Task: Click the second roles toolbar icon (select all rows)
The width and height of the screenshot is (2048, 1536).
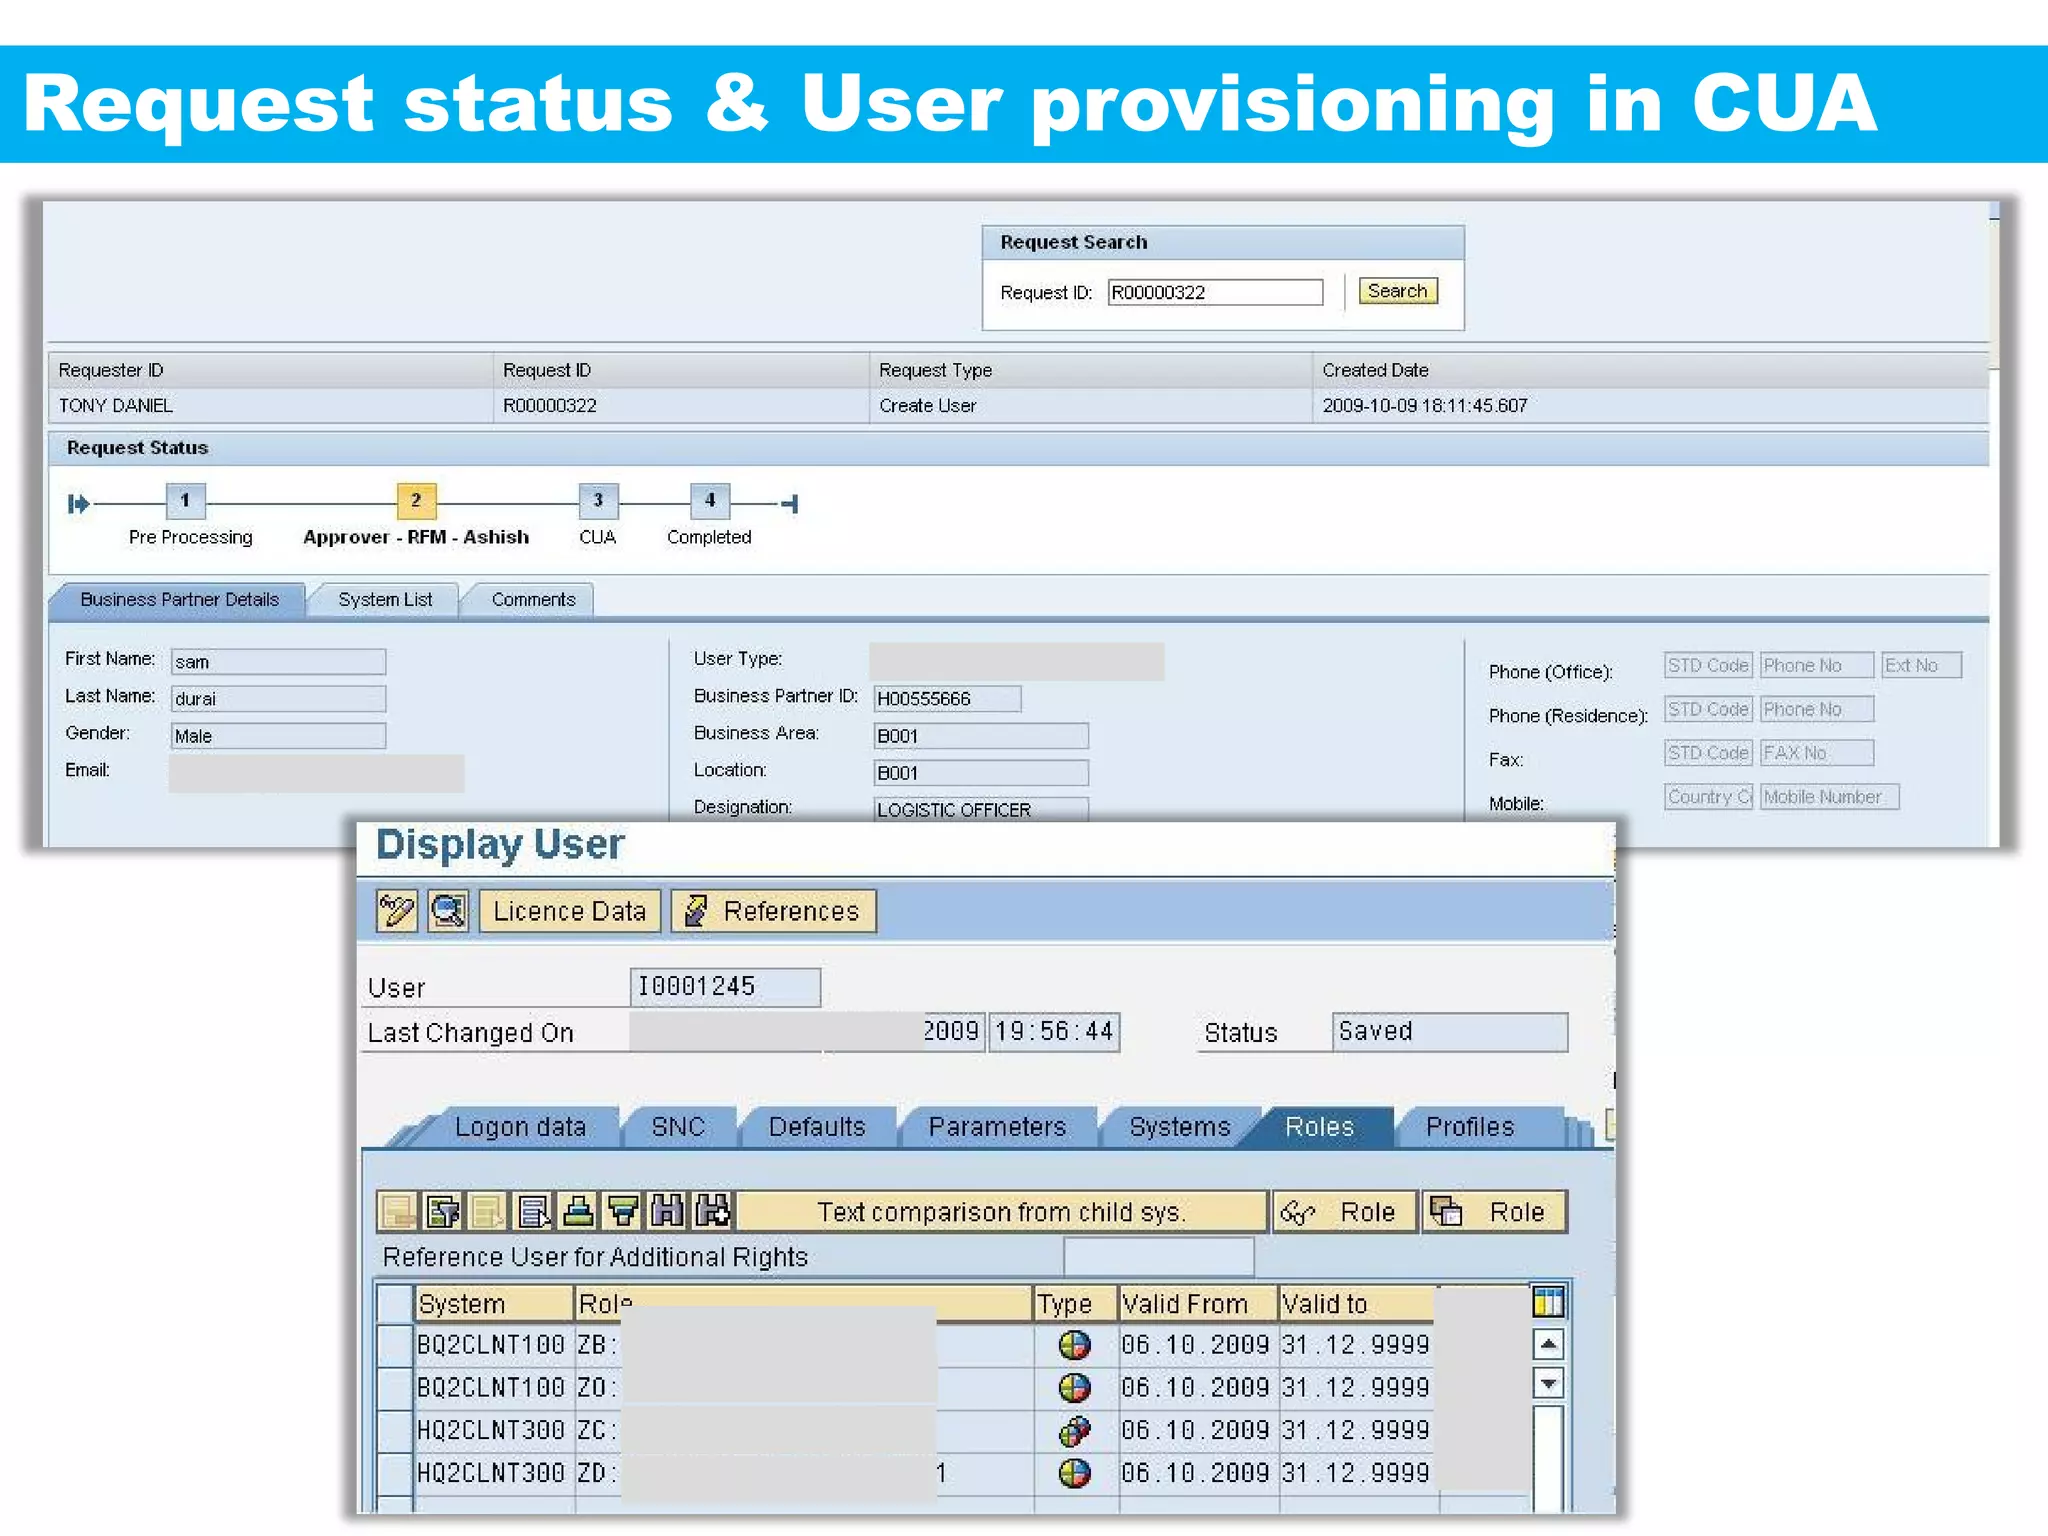Action: pyautogui.click(x=443, y=1211)
